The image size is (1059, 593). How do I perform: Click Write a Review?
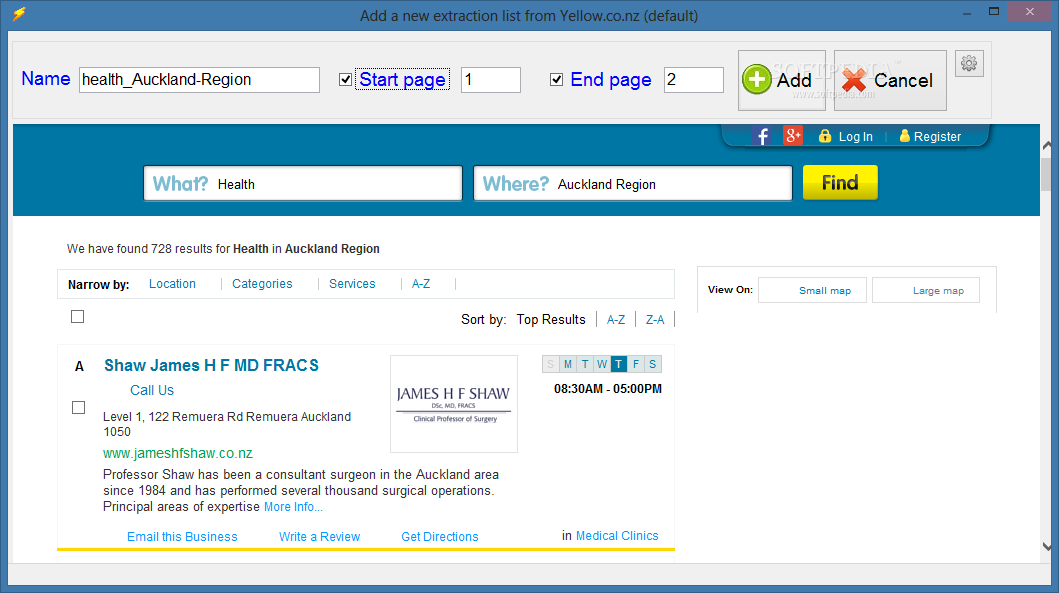(x=319, y=536)
